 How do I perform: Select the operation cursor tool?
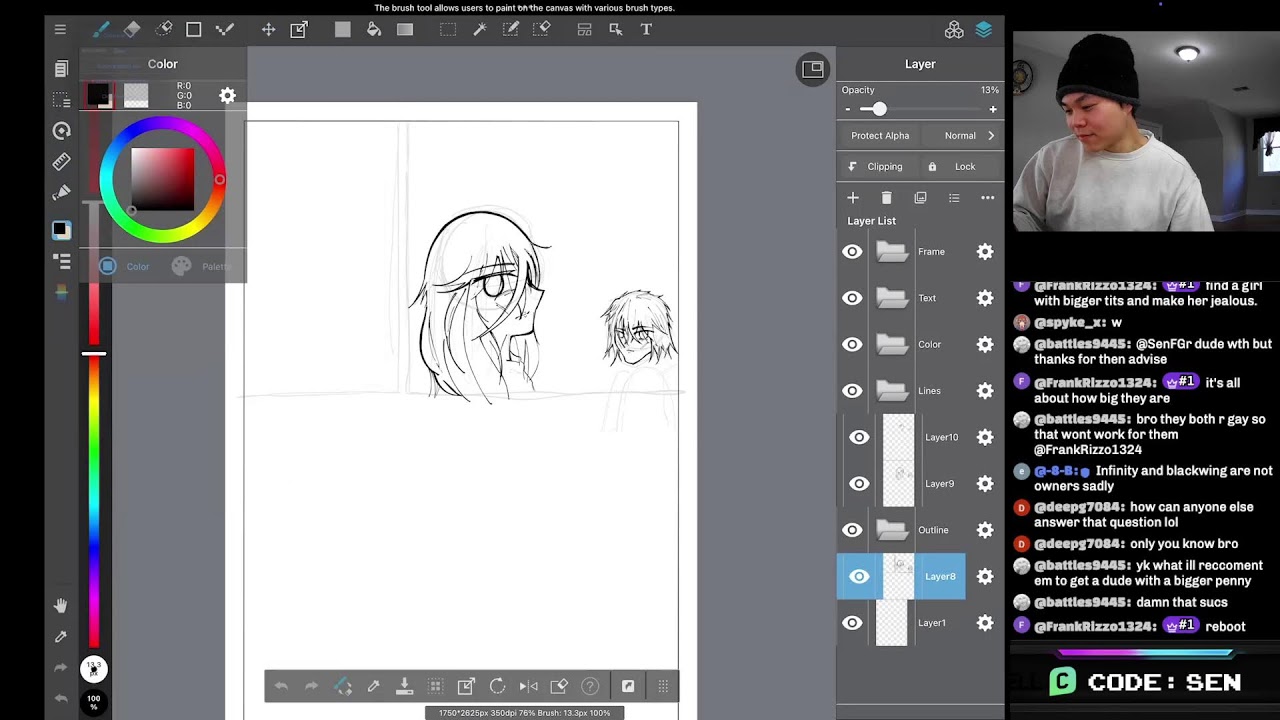tap(616, 30)
